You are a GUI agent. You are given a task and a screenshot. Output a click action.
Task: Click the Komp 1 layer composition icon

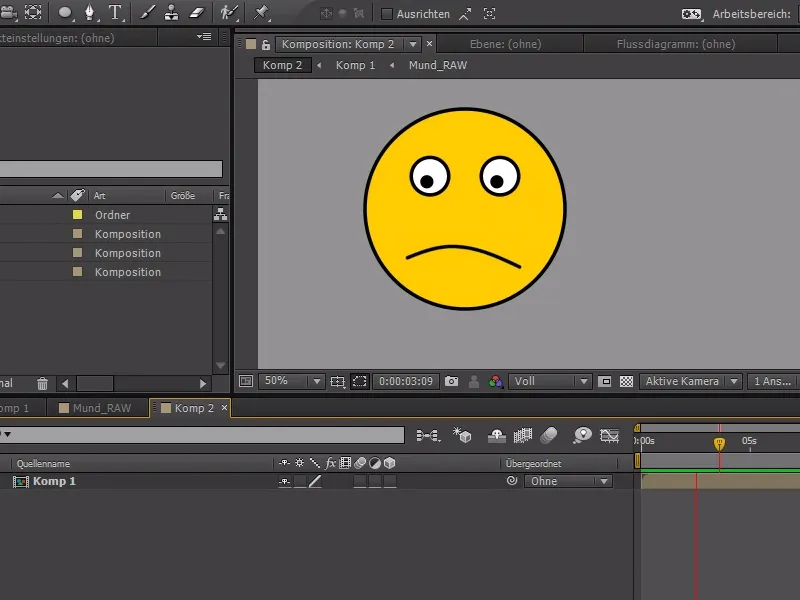coord(21,481)
